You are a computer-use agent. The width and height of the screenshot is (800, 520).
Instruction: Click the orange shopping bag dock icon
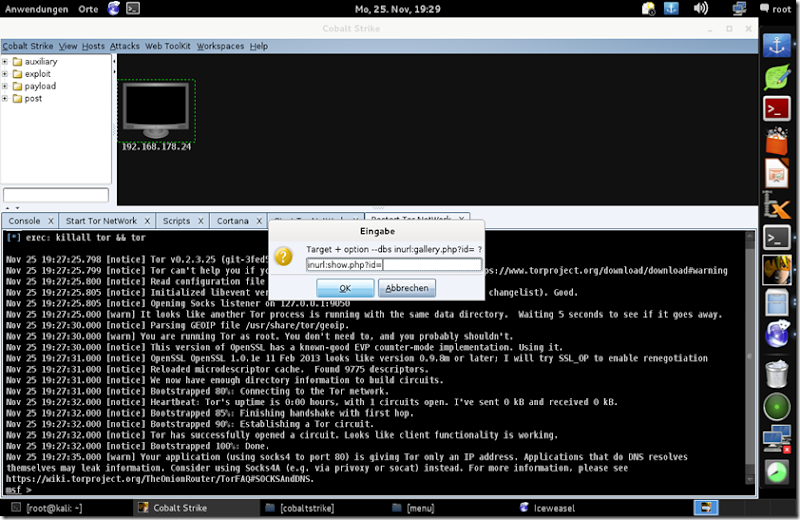(777, 141)
